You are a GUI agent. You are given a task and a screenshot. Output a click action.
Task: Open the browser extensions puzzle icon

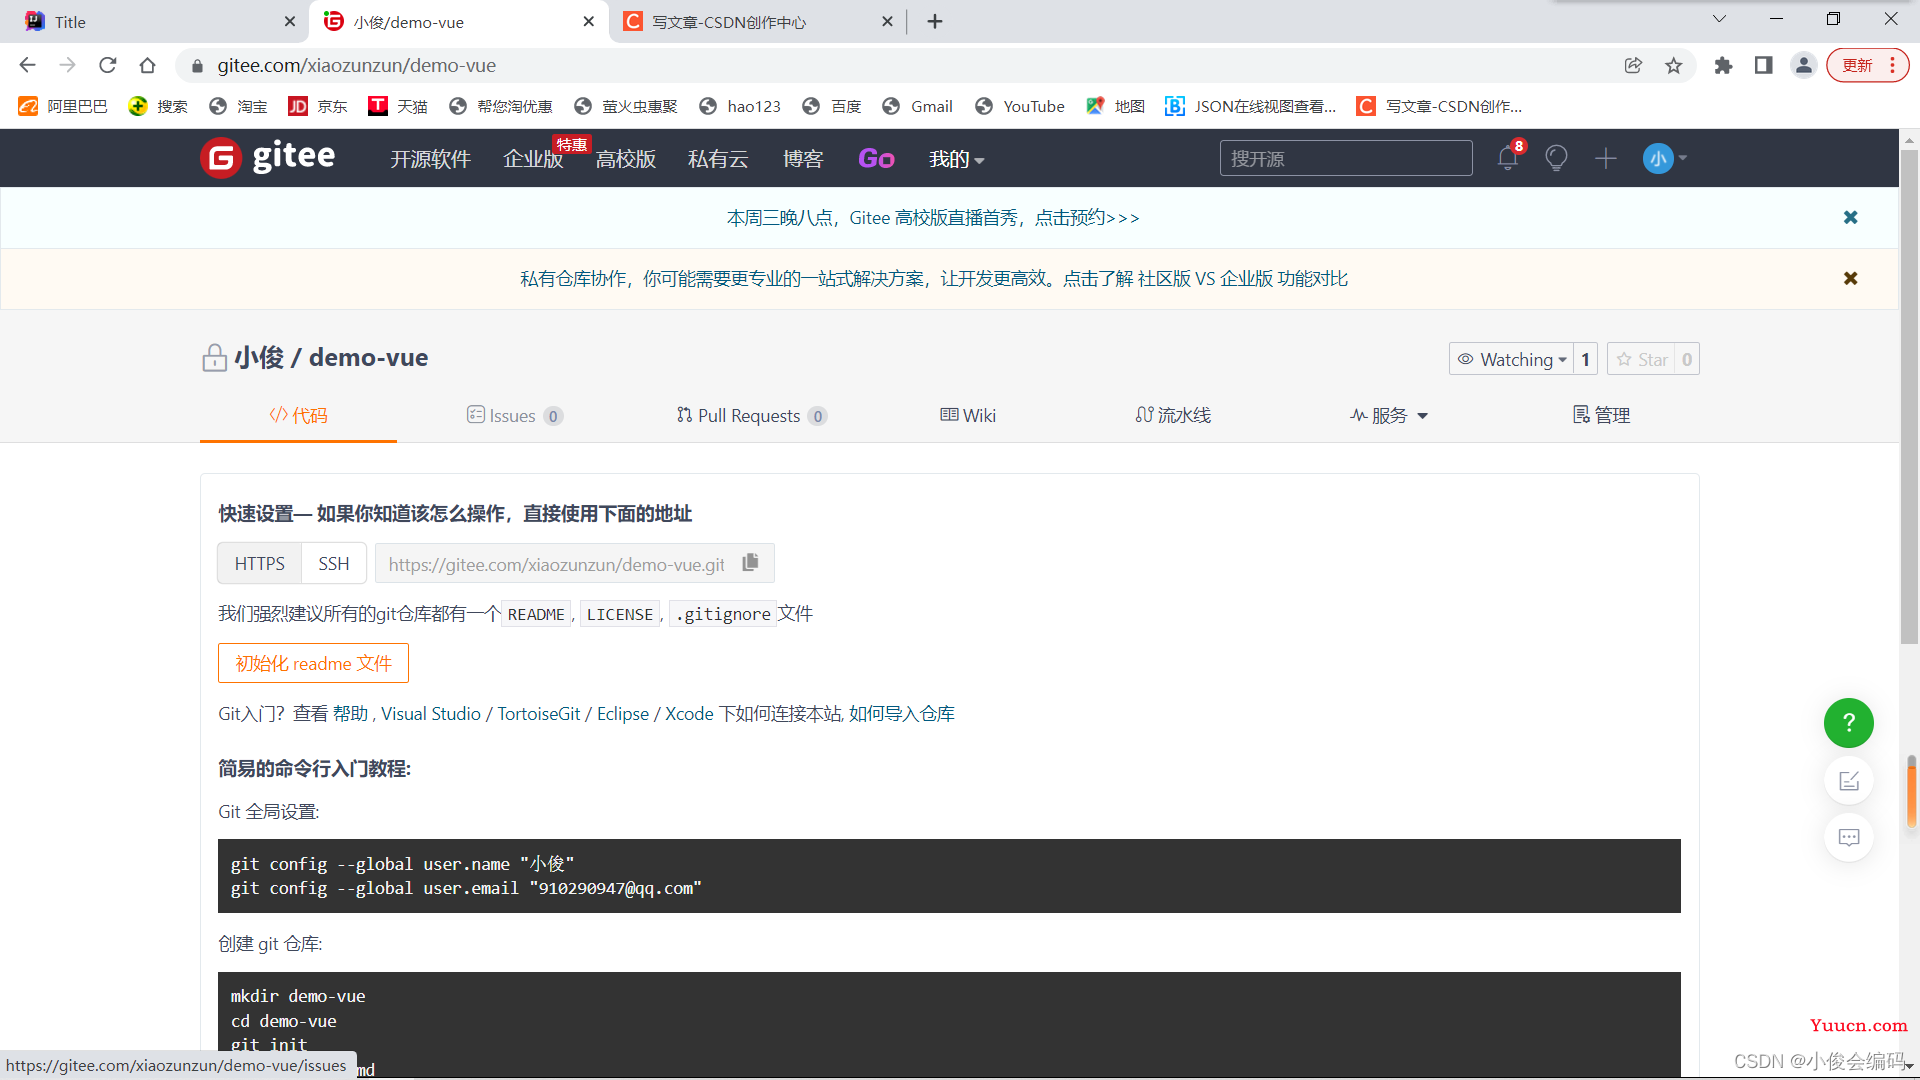(1723, 65)
